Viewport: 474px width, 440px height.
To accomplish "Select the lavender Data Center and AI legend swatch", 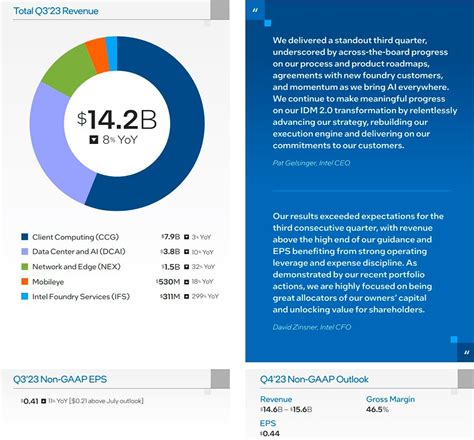I will tap(25, 252).
